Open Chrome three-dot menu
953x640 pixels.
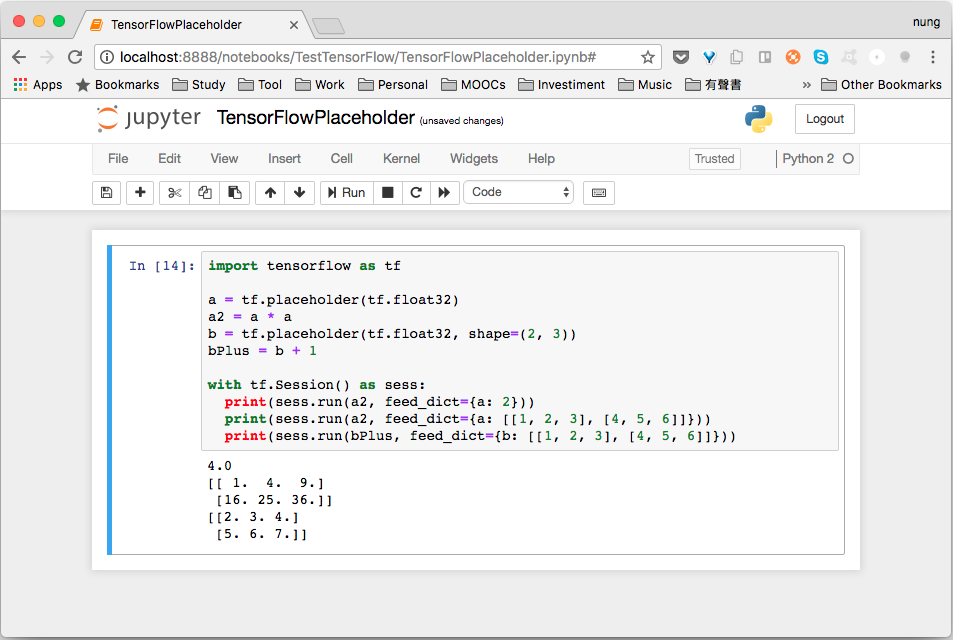[x=933, y=57]
